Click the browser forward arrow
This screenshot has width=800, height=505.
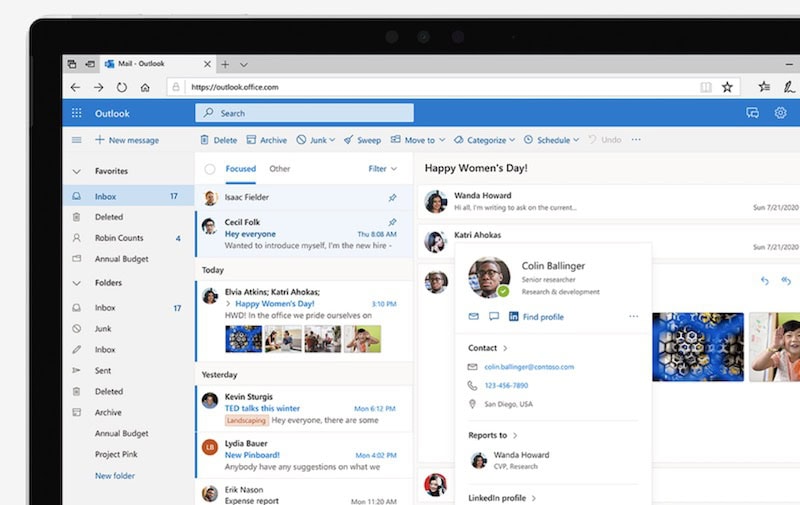point(98,87)
